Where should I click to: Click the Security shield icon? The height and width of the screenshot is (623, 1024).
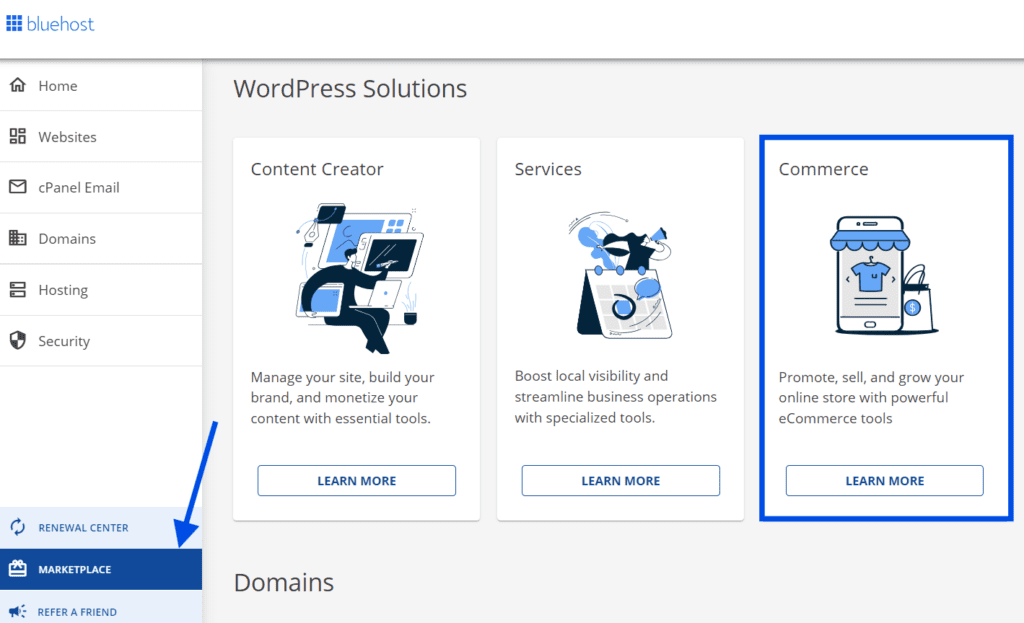point(18,340)
